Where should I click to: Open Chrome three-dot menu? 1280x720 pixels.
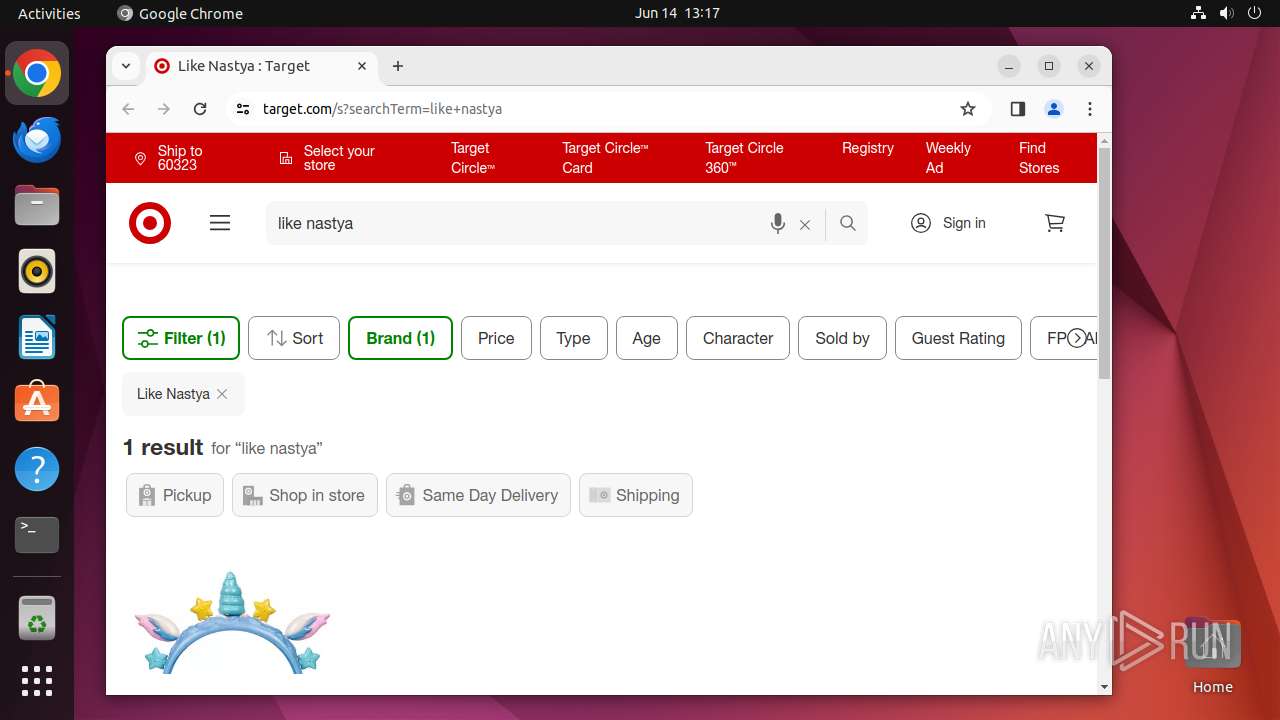[x=1090, y=109]
